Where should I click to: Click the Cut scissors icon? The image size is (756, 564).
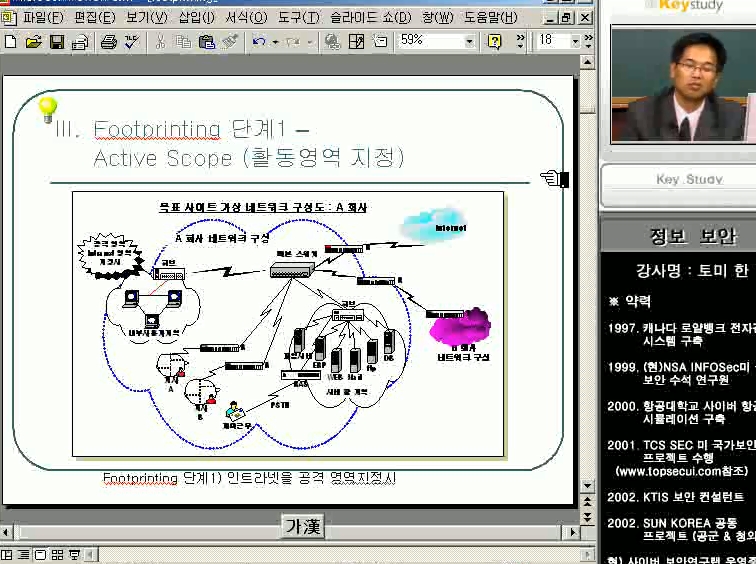159,42
